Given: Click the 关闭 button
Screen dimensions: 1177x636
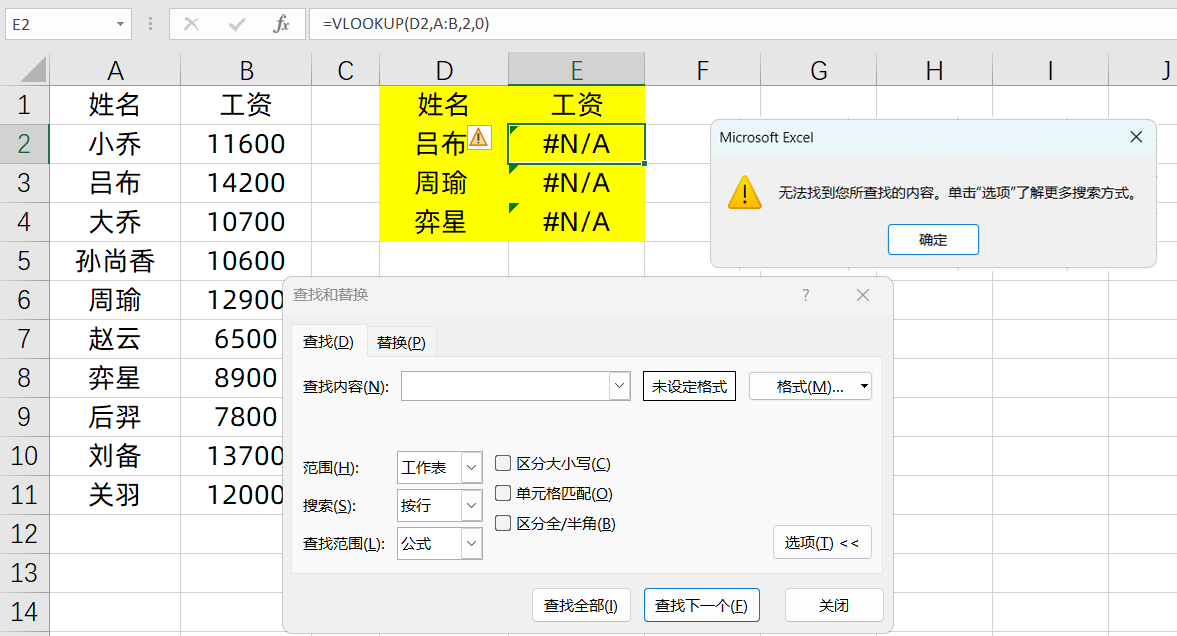Looking at the screenshot, I should pyautogui.click(x=834, y=605).
